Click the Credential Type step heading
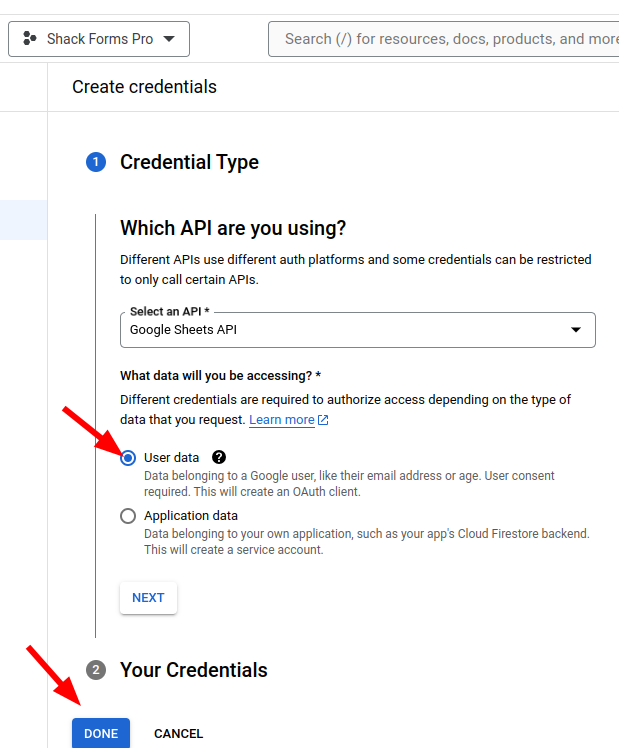The height and width of the screenshot is (748, 619). [x=189, y=162]
